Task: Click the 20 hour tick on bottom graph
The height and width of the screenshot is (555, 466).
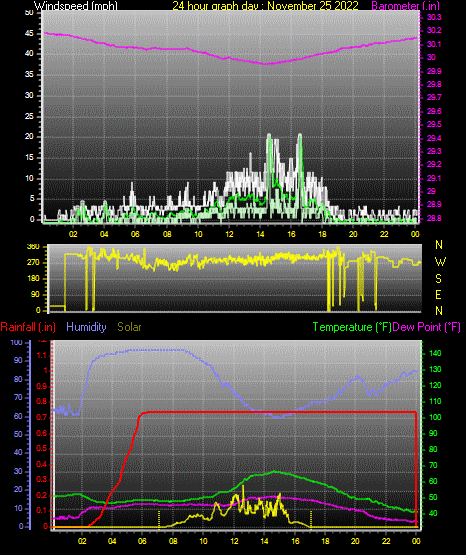Action: pos(355,541)
